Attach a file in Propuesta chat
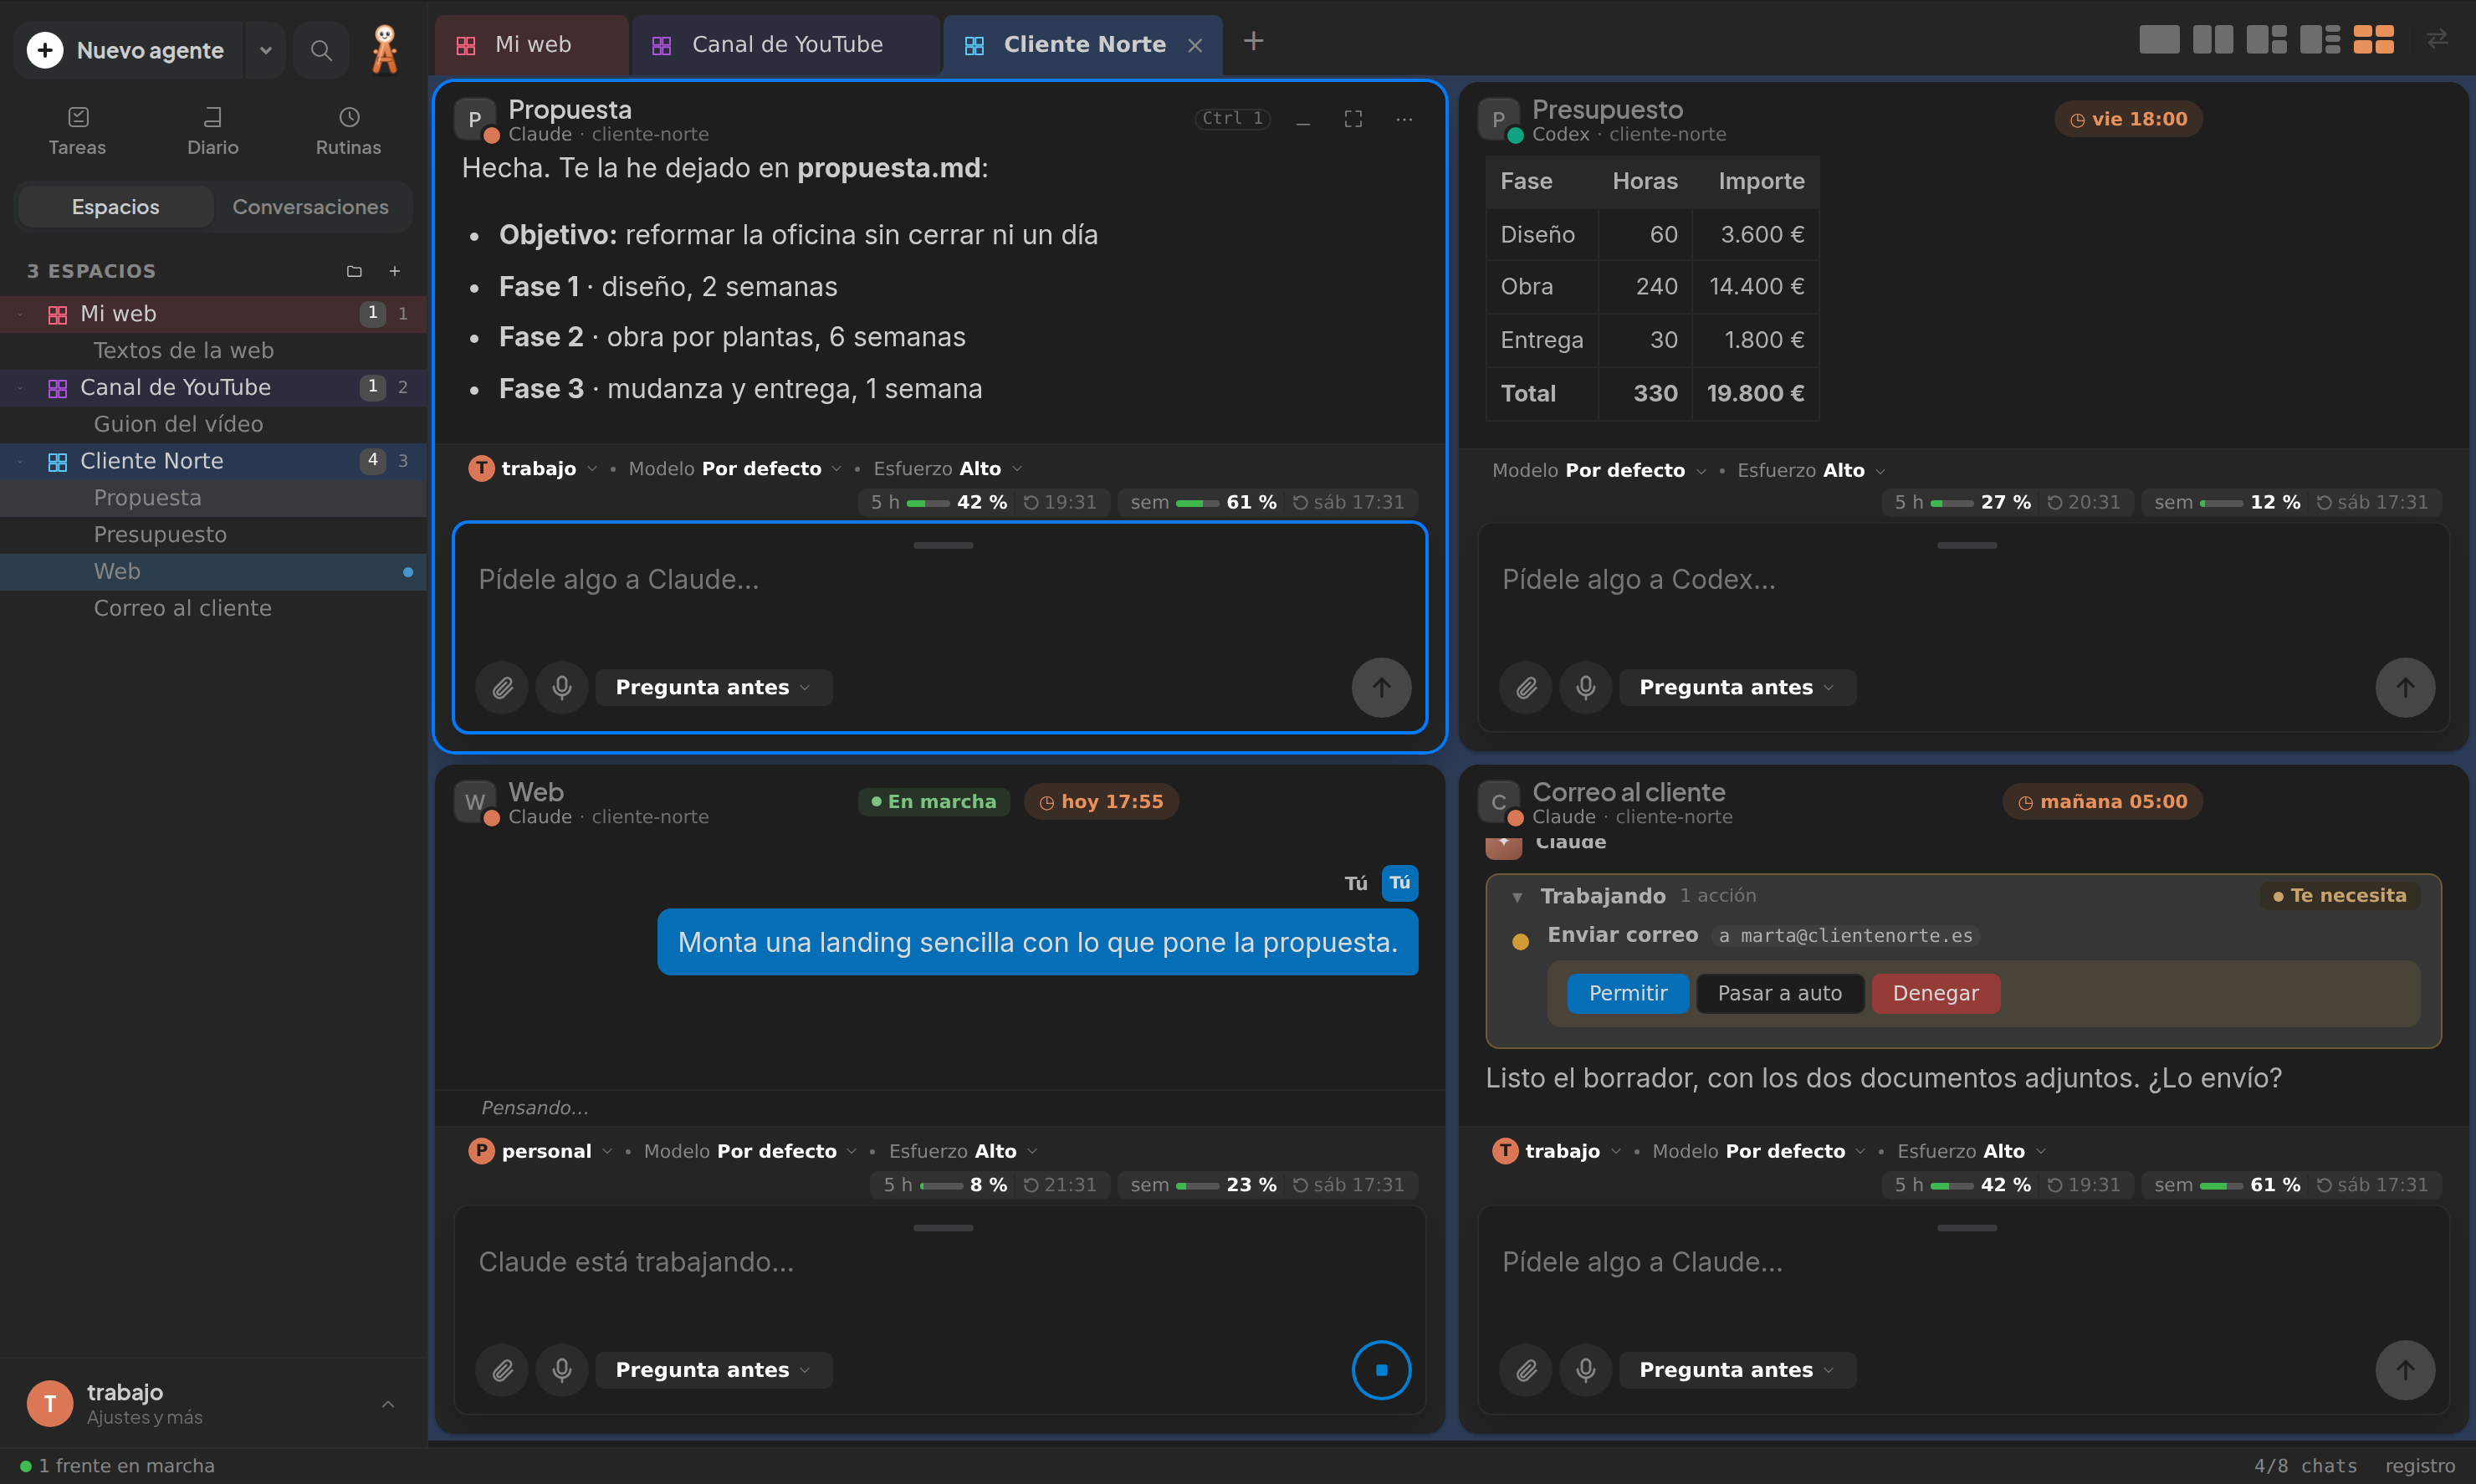The width and height of the screenshot is (2476, 1484). click(502, 687)
